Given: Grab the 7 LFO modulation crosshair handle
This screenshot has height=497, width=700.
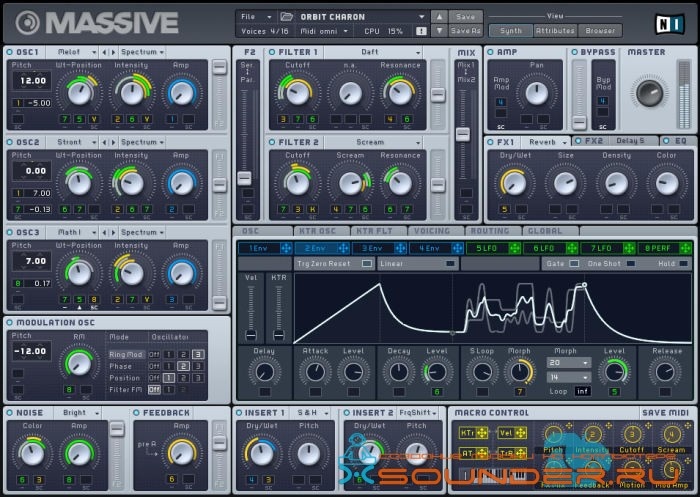Looking at the screenshot, I should click(x=629, y=248).
